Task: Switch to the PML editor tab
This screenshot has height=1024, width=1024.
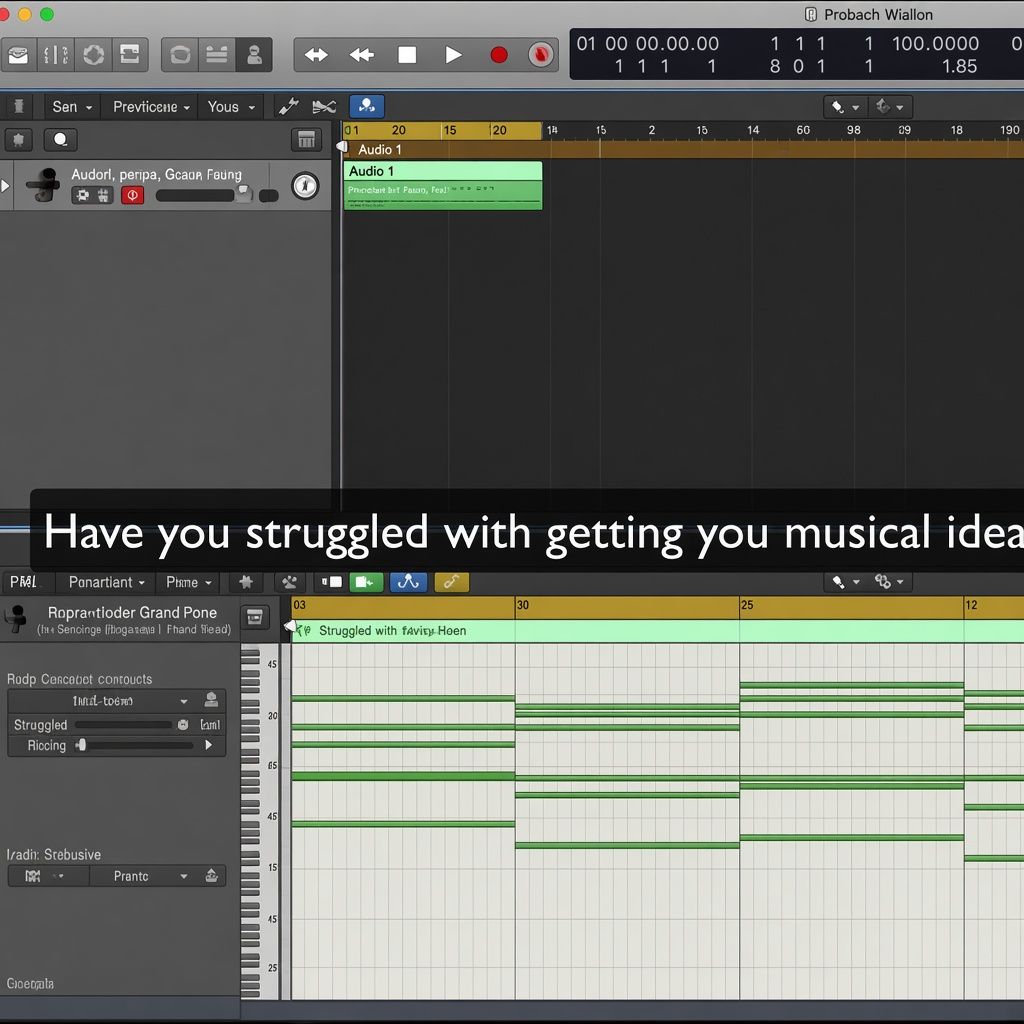Action: 24,582
